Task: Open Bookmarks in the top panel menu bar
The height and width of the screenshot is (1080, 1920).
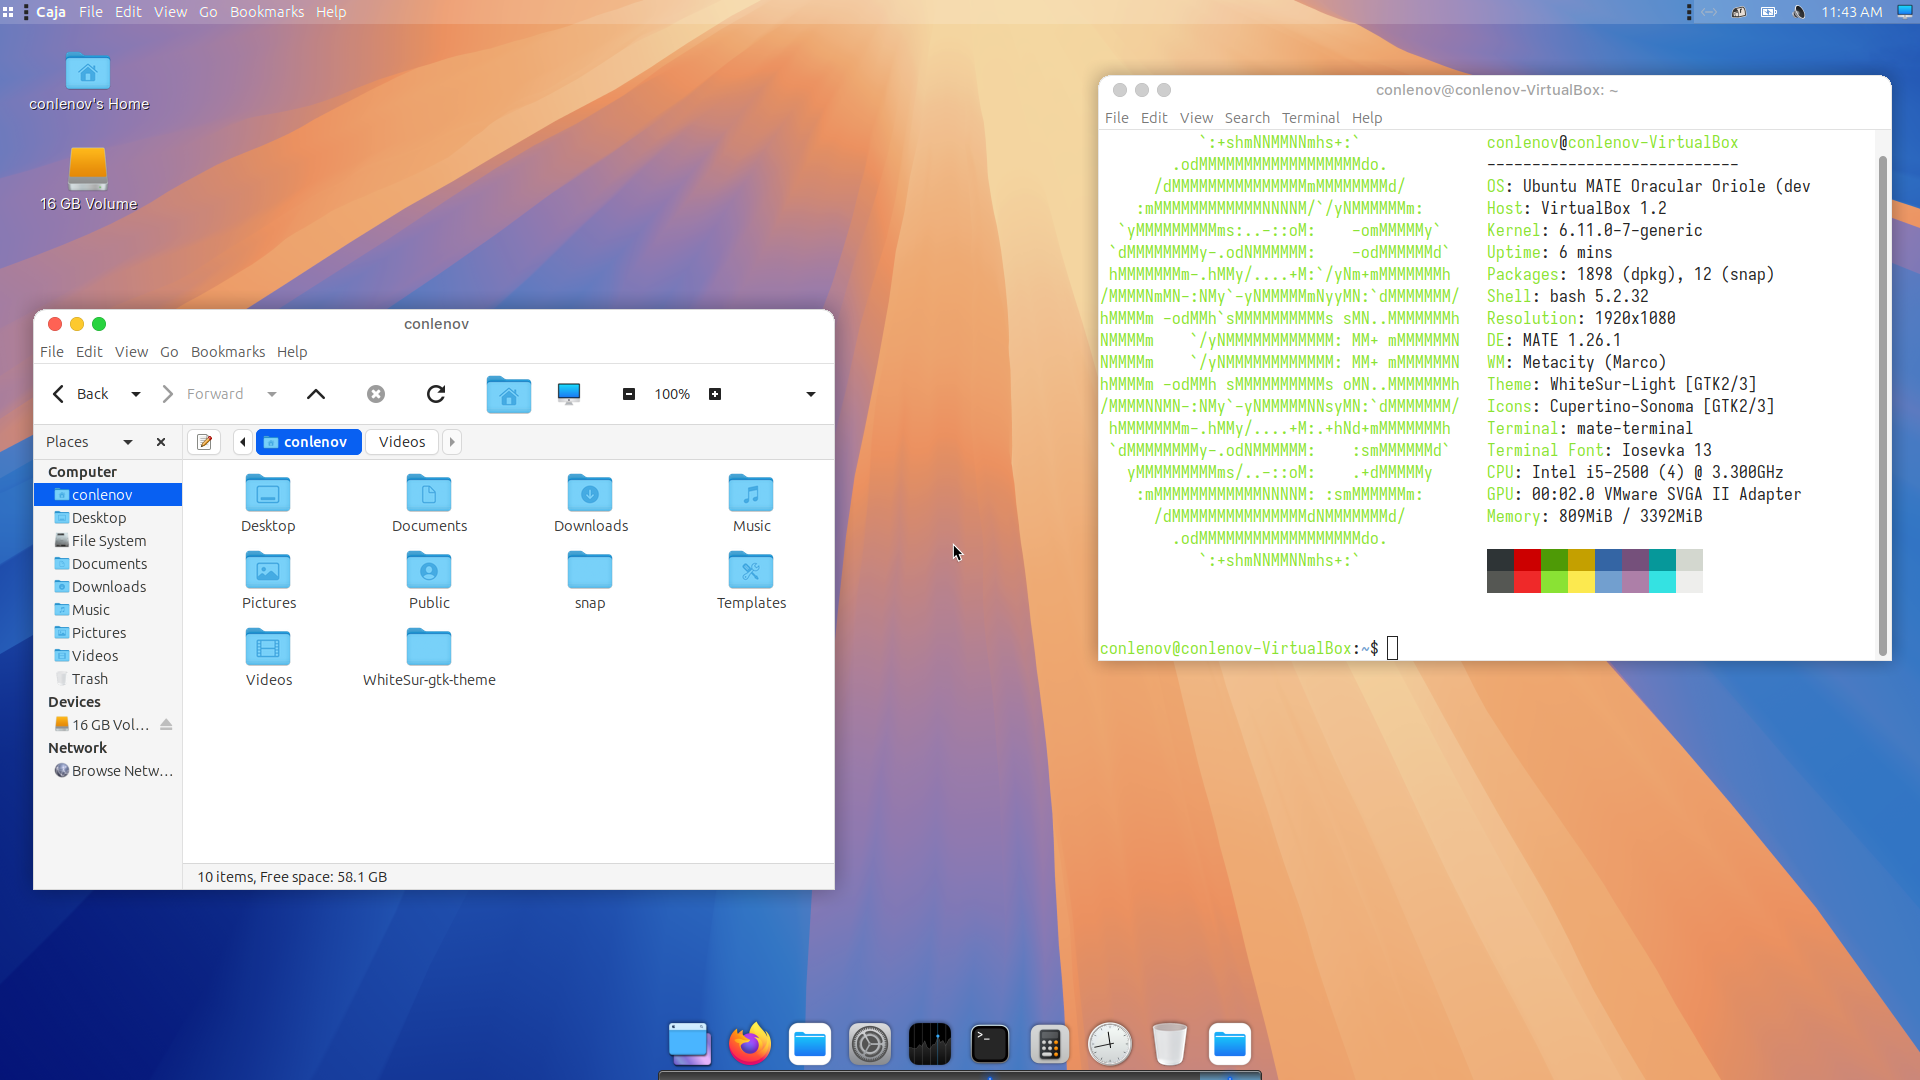Action: [267, 12]
